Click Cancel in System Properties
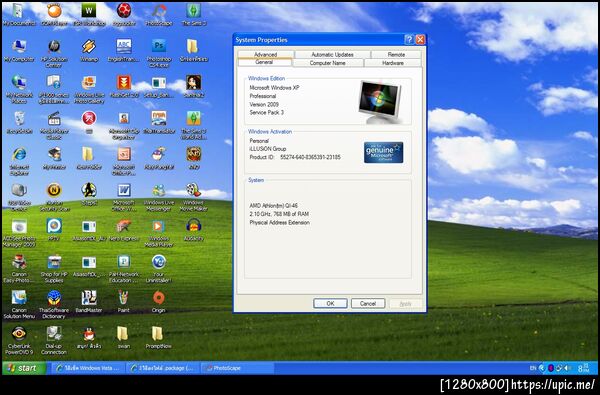Image resolution: width=600 pixels, height=395 pixels. (368, 304)
